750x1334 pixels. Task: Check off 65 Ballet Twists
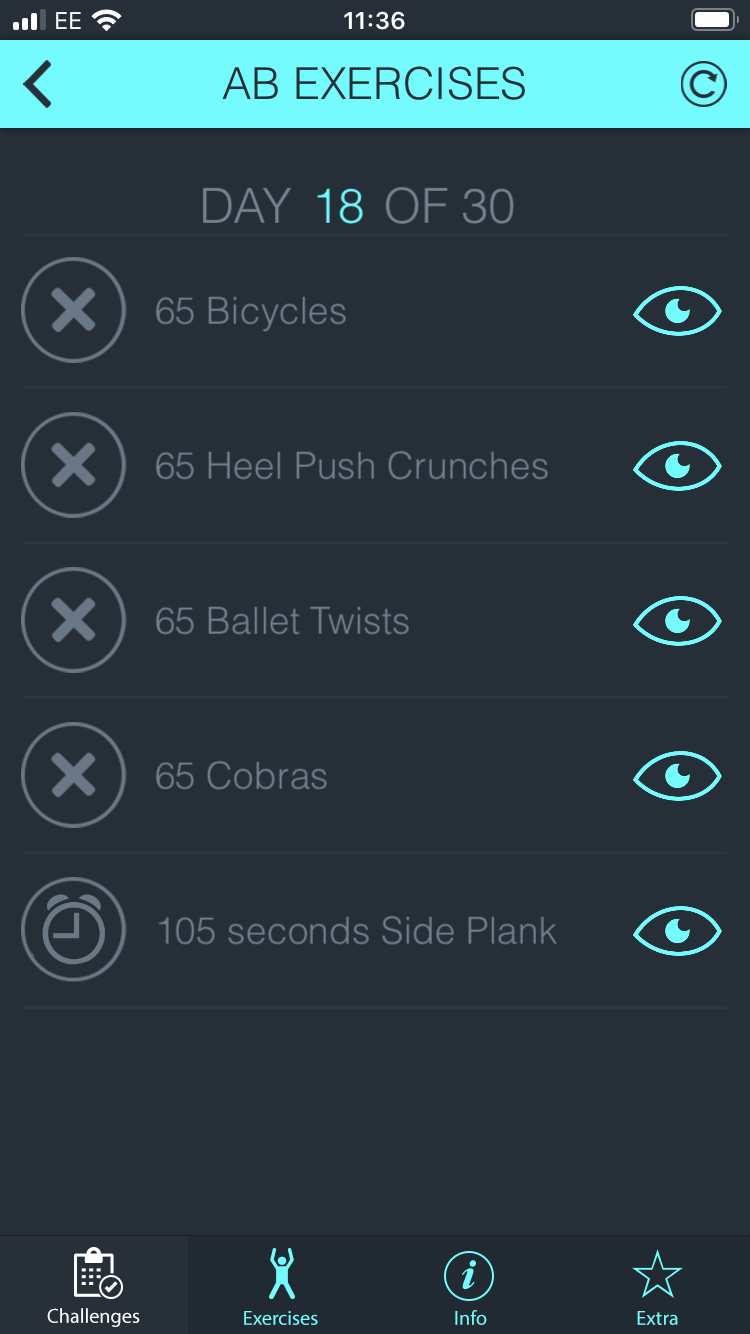(73, 621)
